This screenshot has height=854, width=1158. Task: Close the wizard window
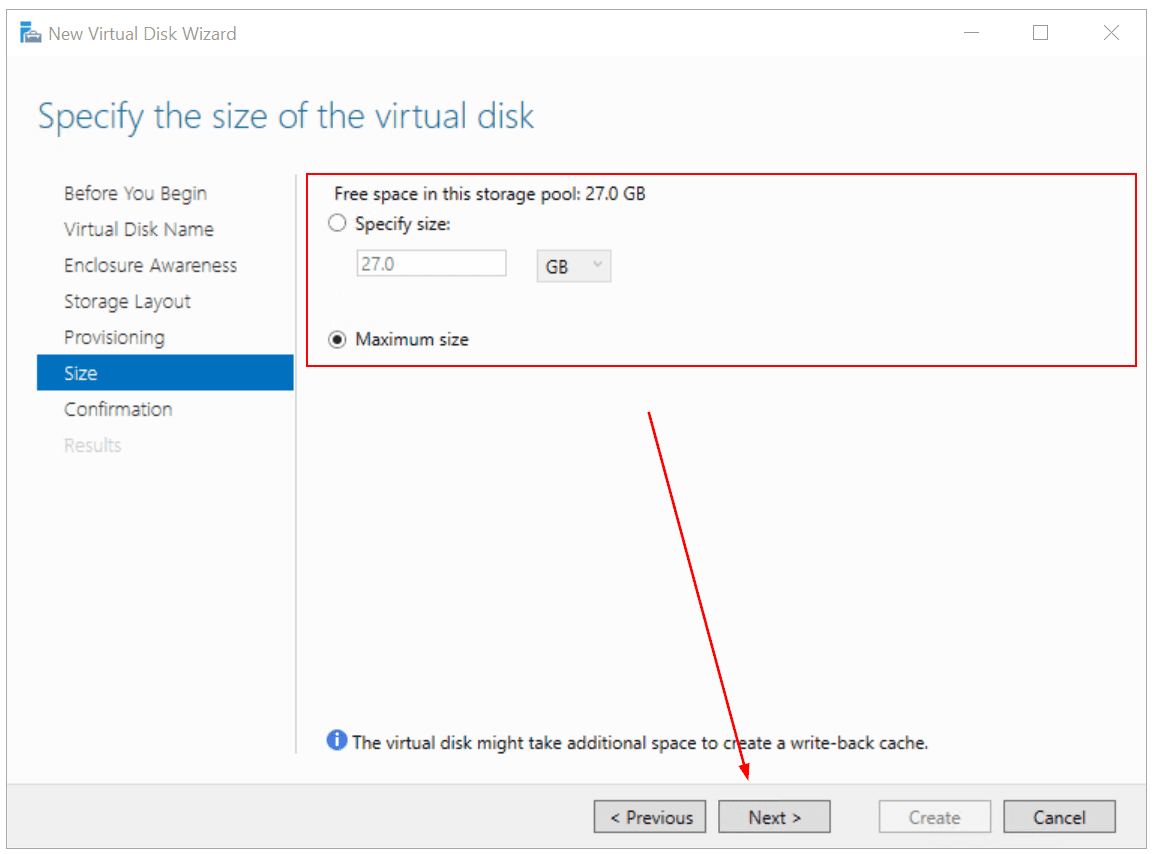[1111, 33]
